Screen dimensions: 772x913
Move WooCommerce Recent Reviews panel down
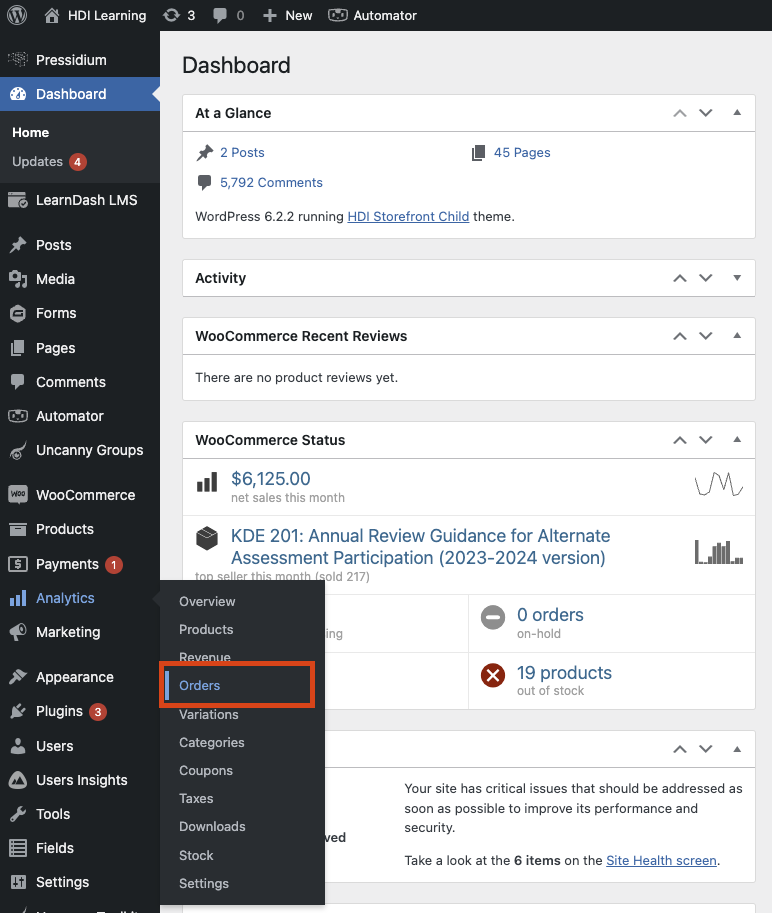(x=706, y=336)
